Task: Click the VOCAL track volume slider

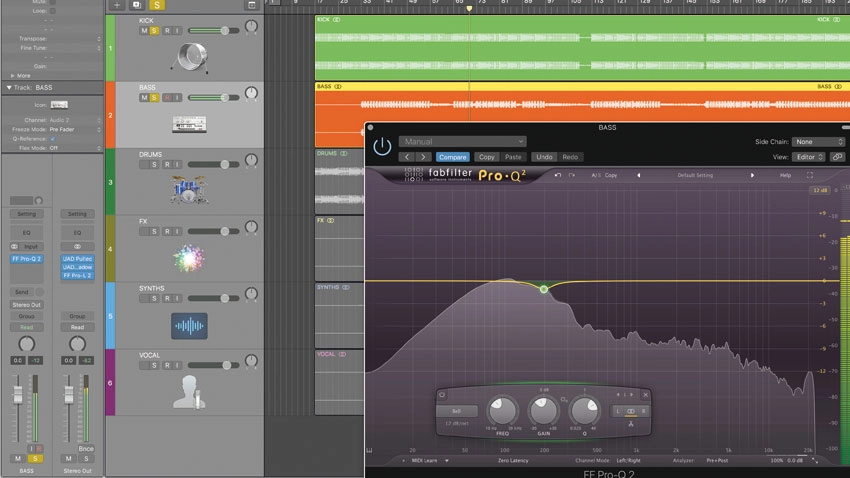Action: click(x=214, y=365)
